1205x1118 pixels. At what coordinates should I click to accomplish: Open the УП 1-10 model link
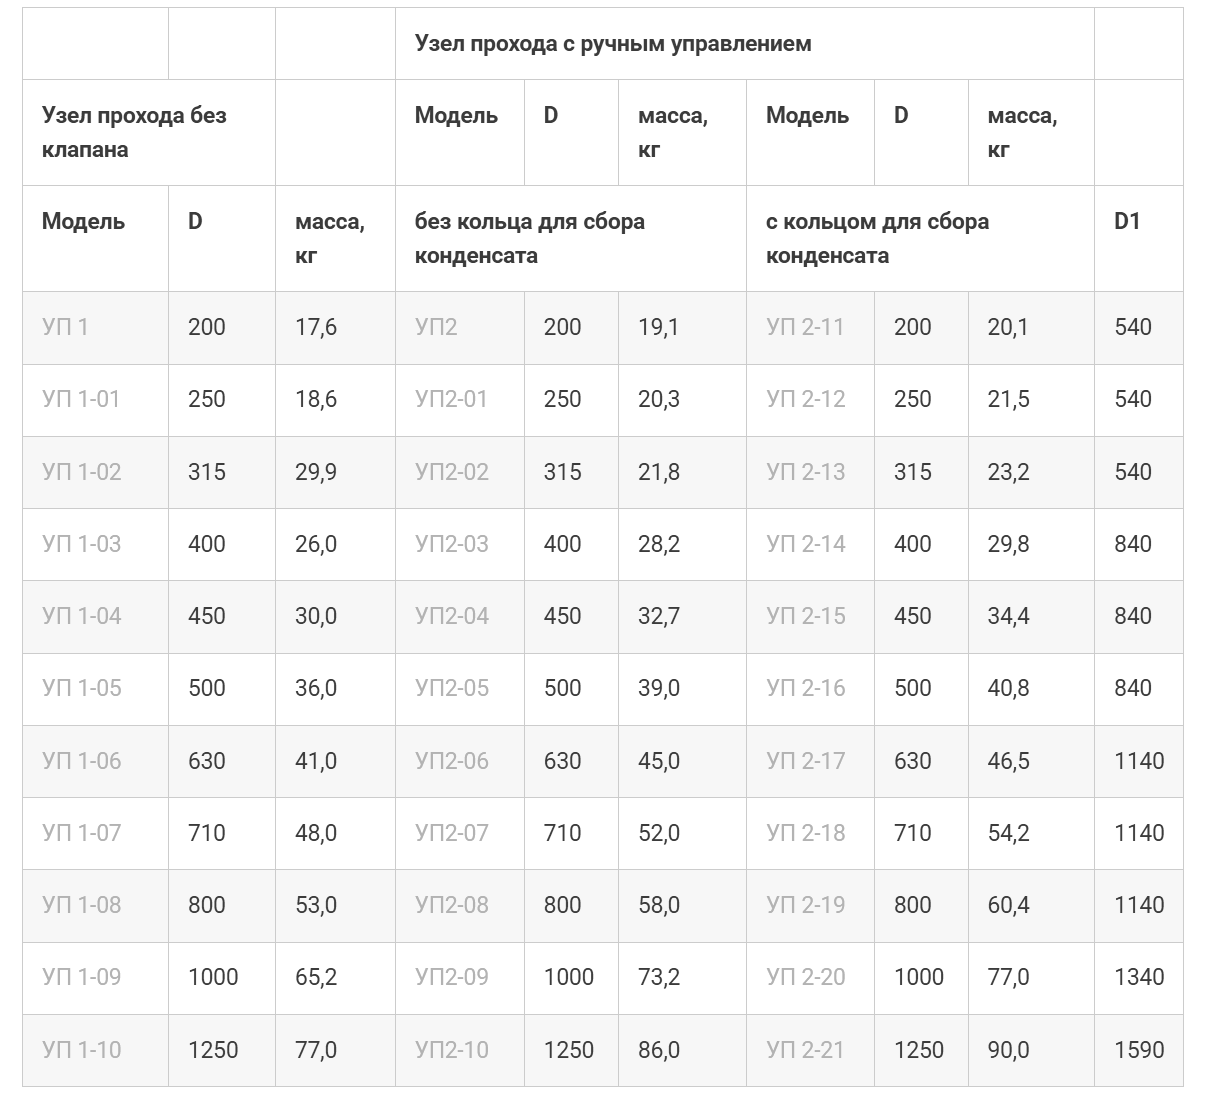click(x=81, y=1050)
